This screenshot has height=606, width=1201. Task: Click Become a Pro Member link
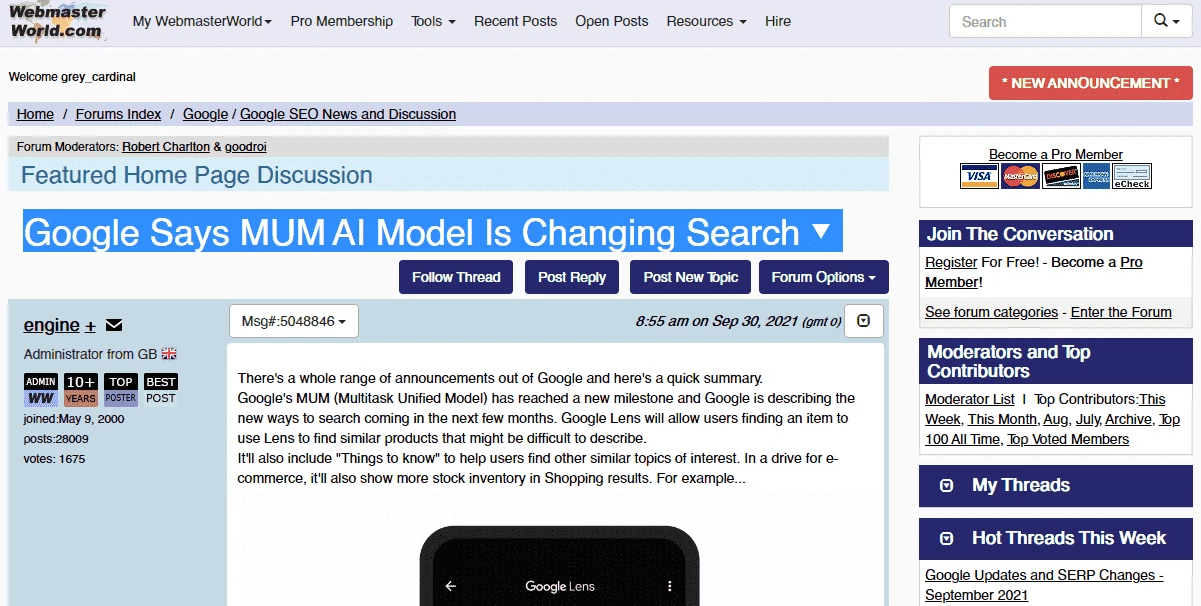(x=1056, y=154)
